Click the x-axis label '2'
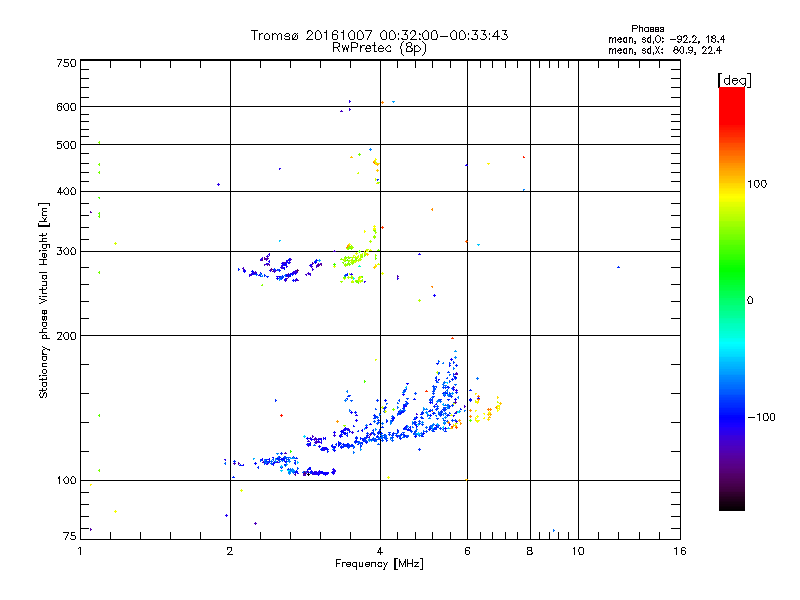Image resolution: width=800 pixels, height=600 pixels. pos(230,551)
